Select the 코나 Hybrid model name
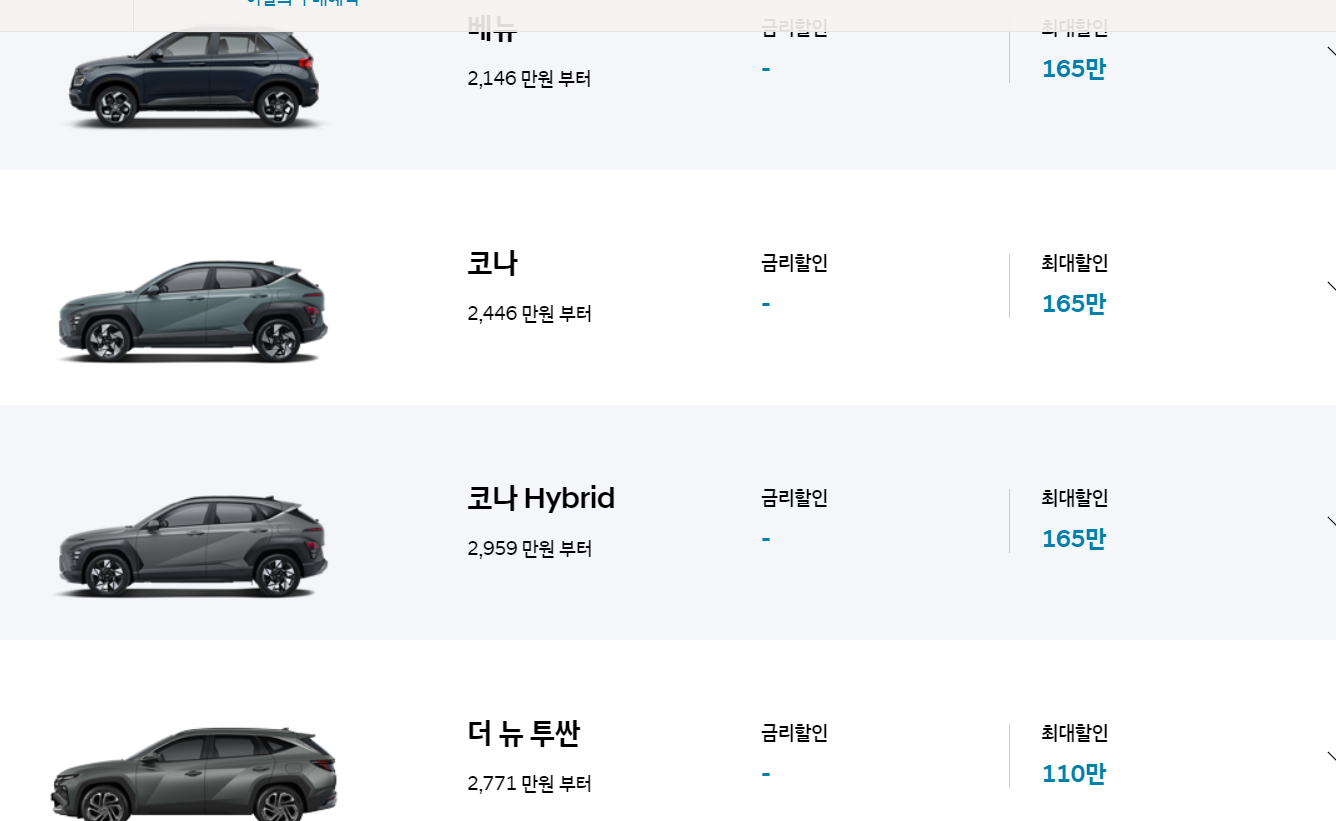This screenshot has width=1336, height=821. click(x=540, y=498)
